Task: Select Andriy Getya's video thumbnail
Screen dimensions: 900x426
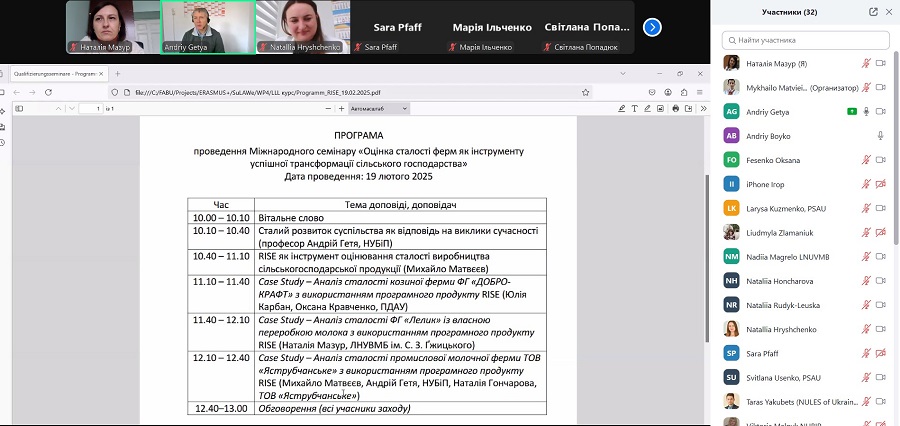Action: click(208, 27)
